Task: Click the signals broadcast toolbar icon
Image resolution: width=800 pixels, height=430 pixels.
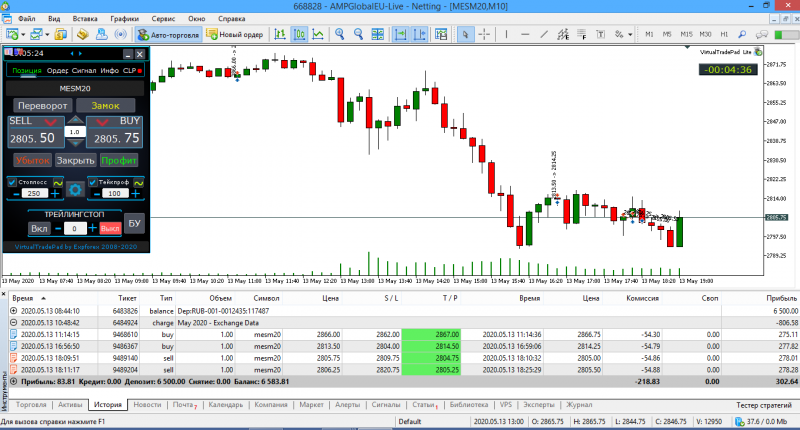Action: (120, 34)
